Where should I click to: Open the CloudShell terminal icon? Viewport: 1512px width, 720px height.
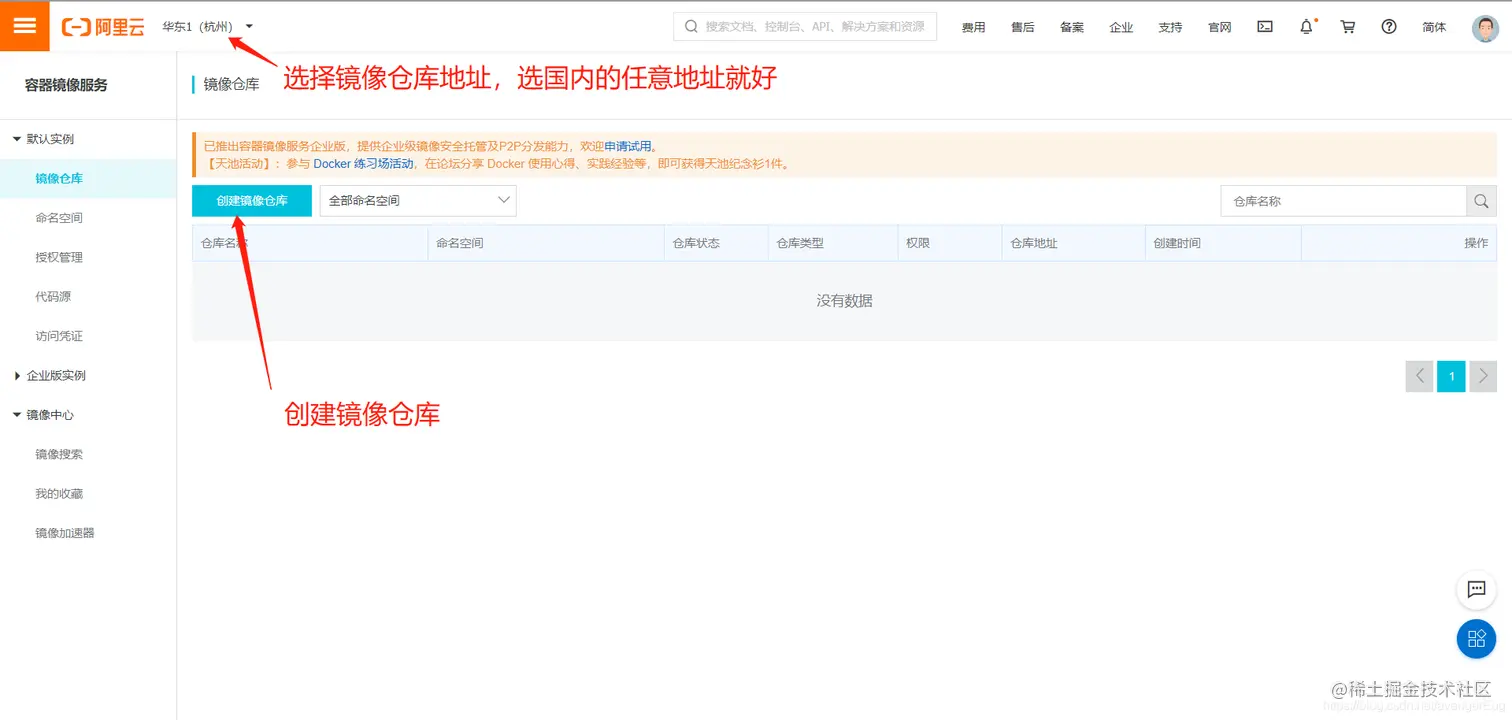click(x=1264, y=27)
